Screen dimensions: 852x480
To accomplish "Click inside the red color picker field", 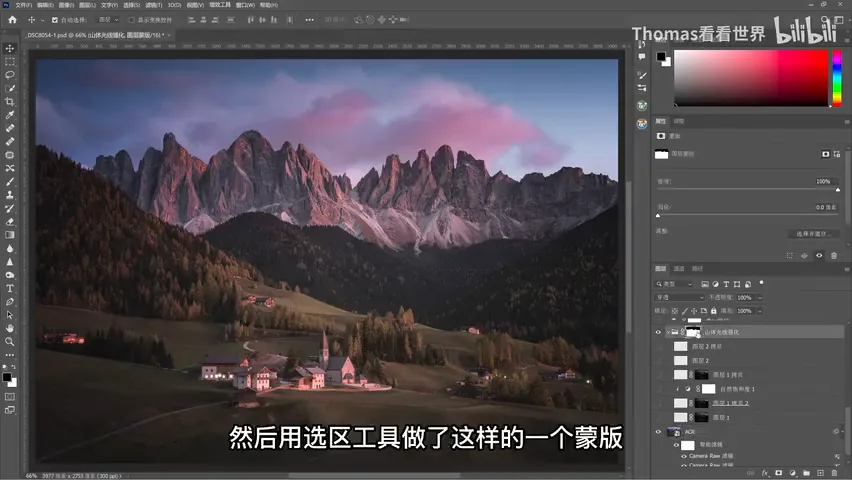I will click(751, 78).
